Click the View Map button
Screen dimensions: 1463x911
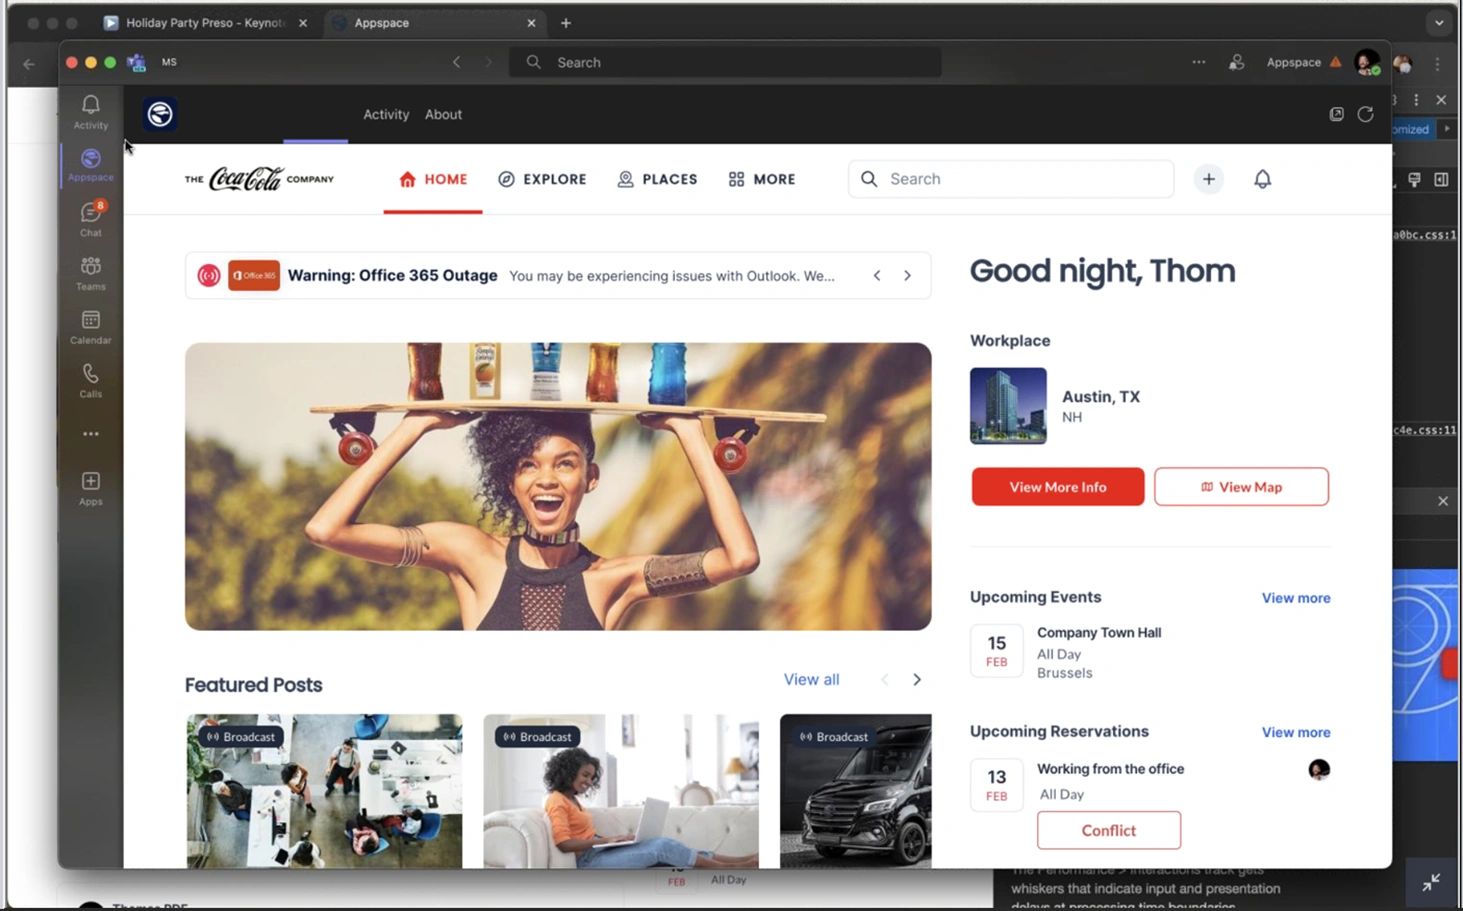tap(1241, 487)
